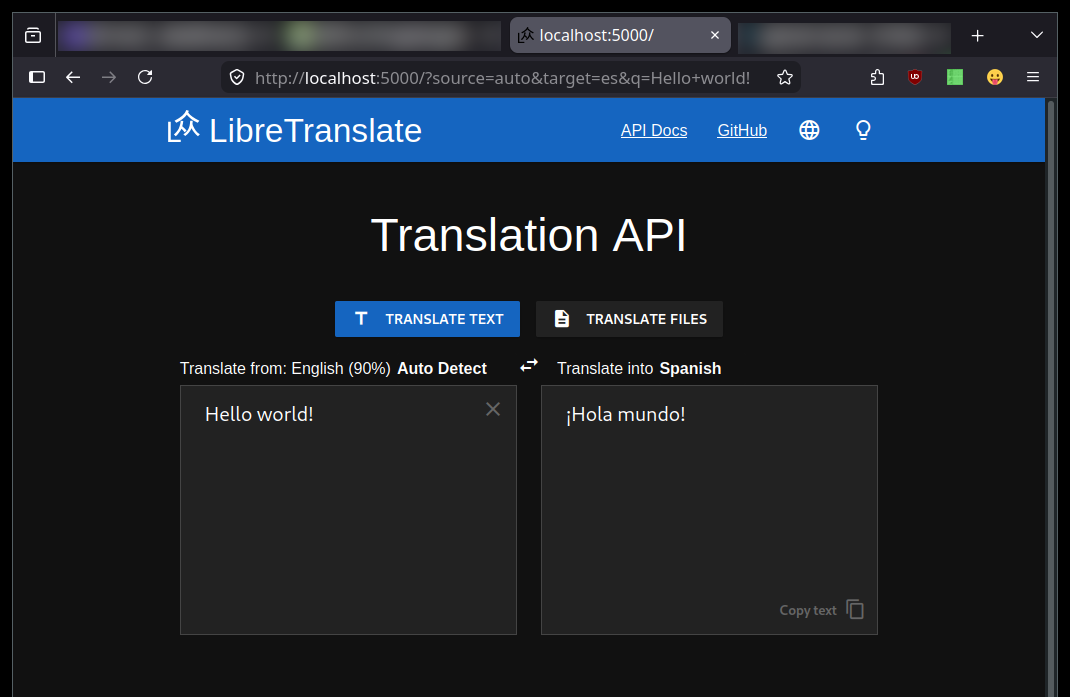Click the tracking protection shield icon
This screenshot has height=697, width=1070.
click(x=237, y=77)
